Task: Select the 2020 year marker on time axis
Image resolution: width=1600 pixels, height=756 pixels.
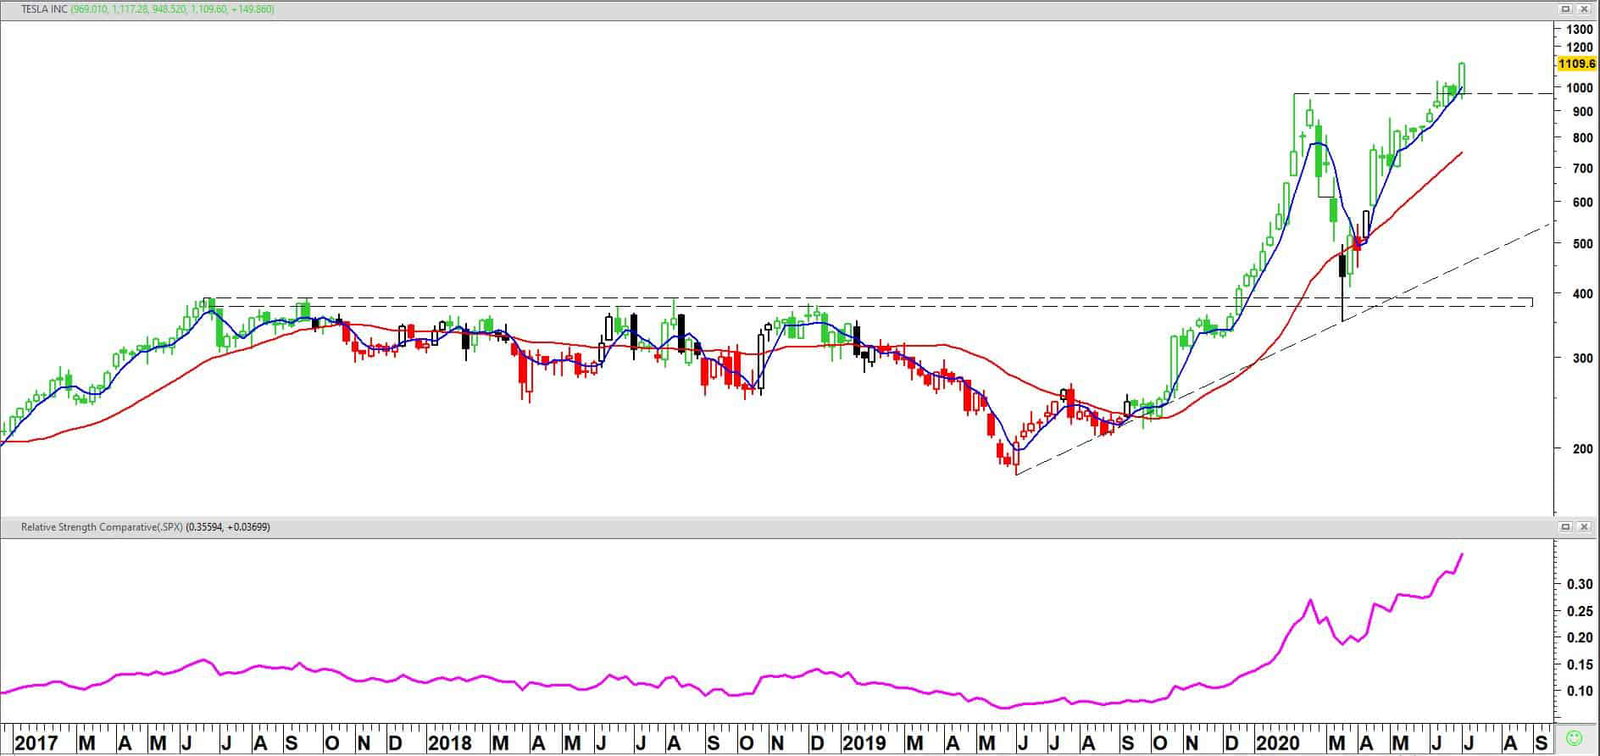Action: click(1277, 743)
